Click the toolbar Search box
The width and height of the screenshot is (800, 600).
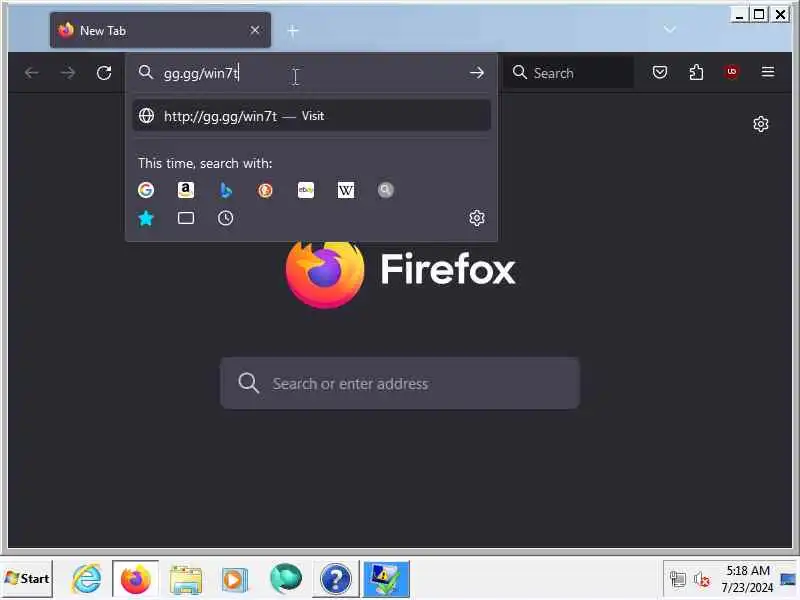(x=568, y=73)
